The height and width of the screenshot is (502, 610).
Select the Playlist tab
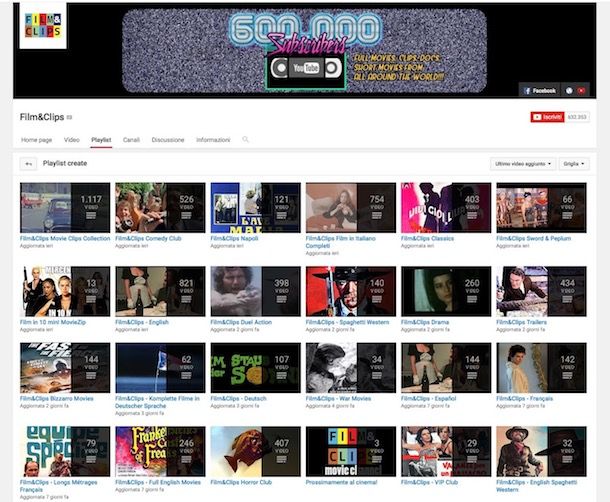click(x=101, y=140)
